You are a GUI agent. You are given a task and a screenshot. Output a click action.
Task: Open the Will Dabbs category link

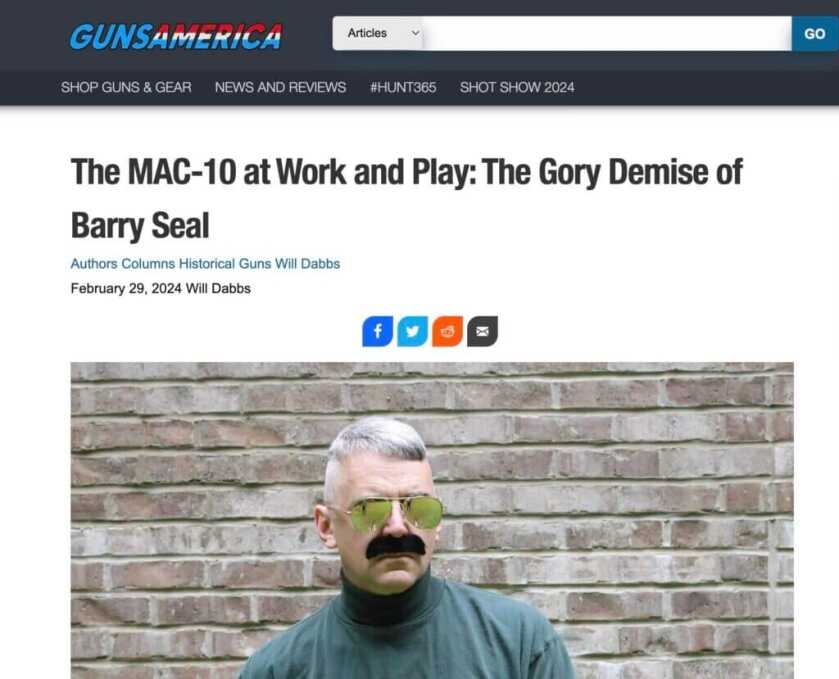[x=308, y=264]
